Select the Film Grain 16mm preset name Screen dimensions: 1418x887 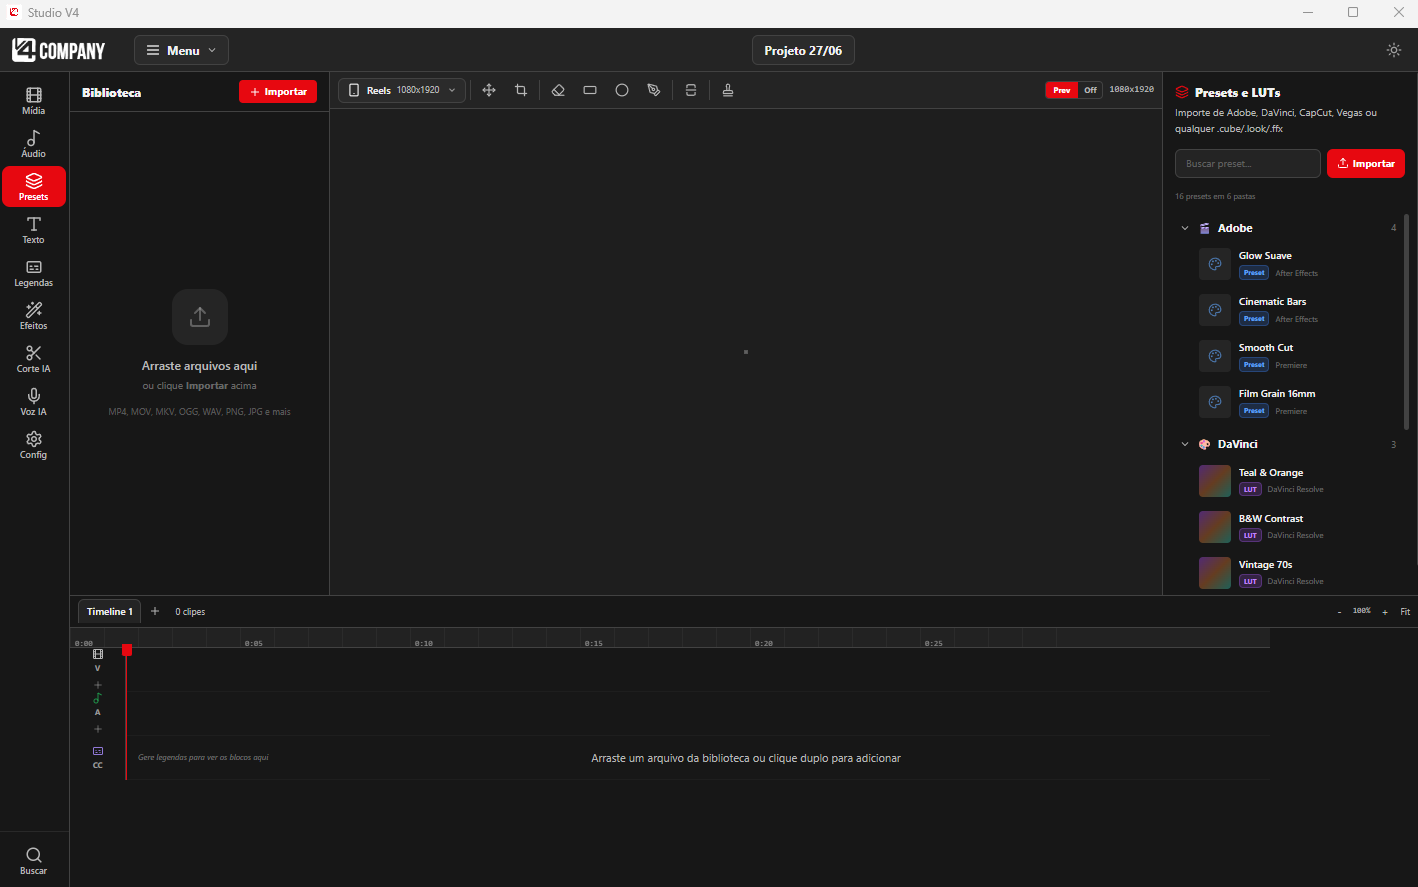click(x=1277, y=393)
